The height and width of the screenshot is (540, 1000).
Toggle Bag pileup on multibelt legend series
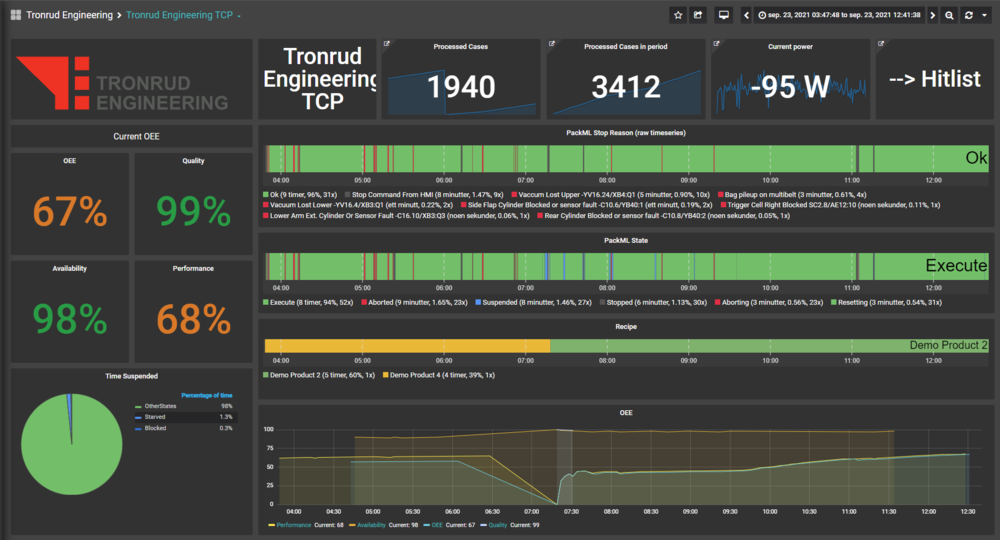[791, 194]
